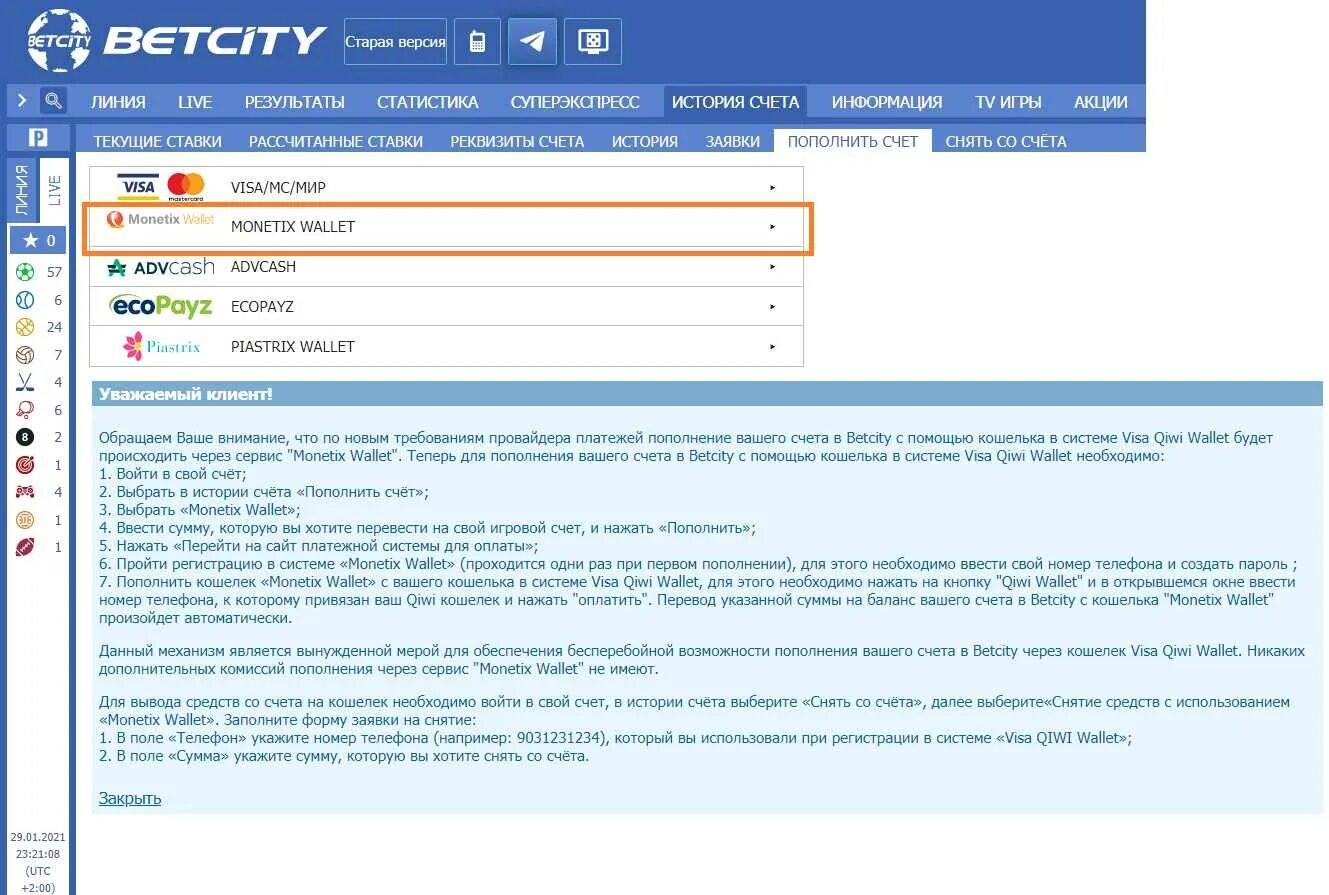Viewport: 1329px width, 895px height.
Task: Click the Betcity logo
Action: point(59,41)
